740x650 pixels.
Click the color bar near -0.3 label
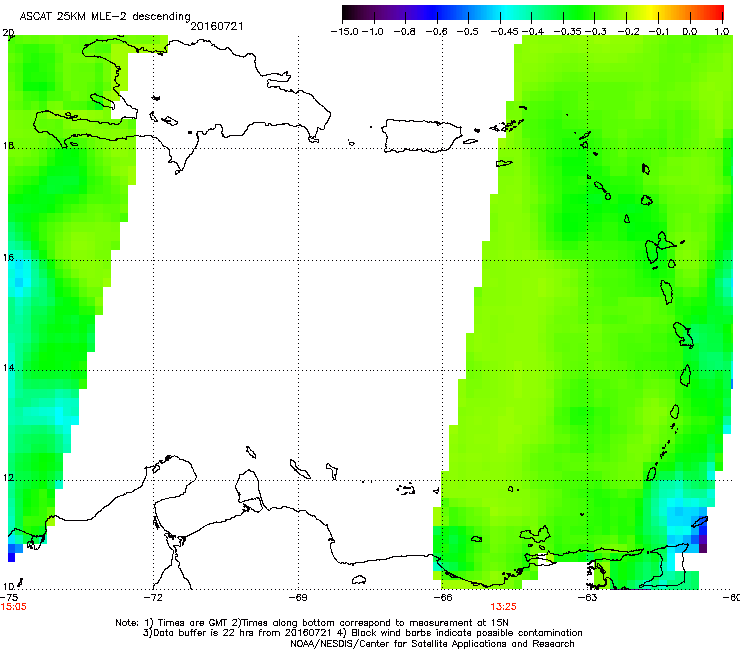(x=595, y=12)
